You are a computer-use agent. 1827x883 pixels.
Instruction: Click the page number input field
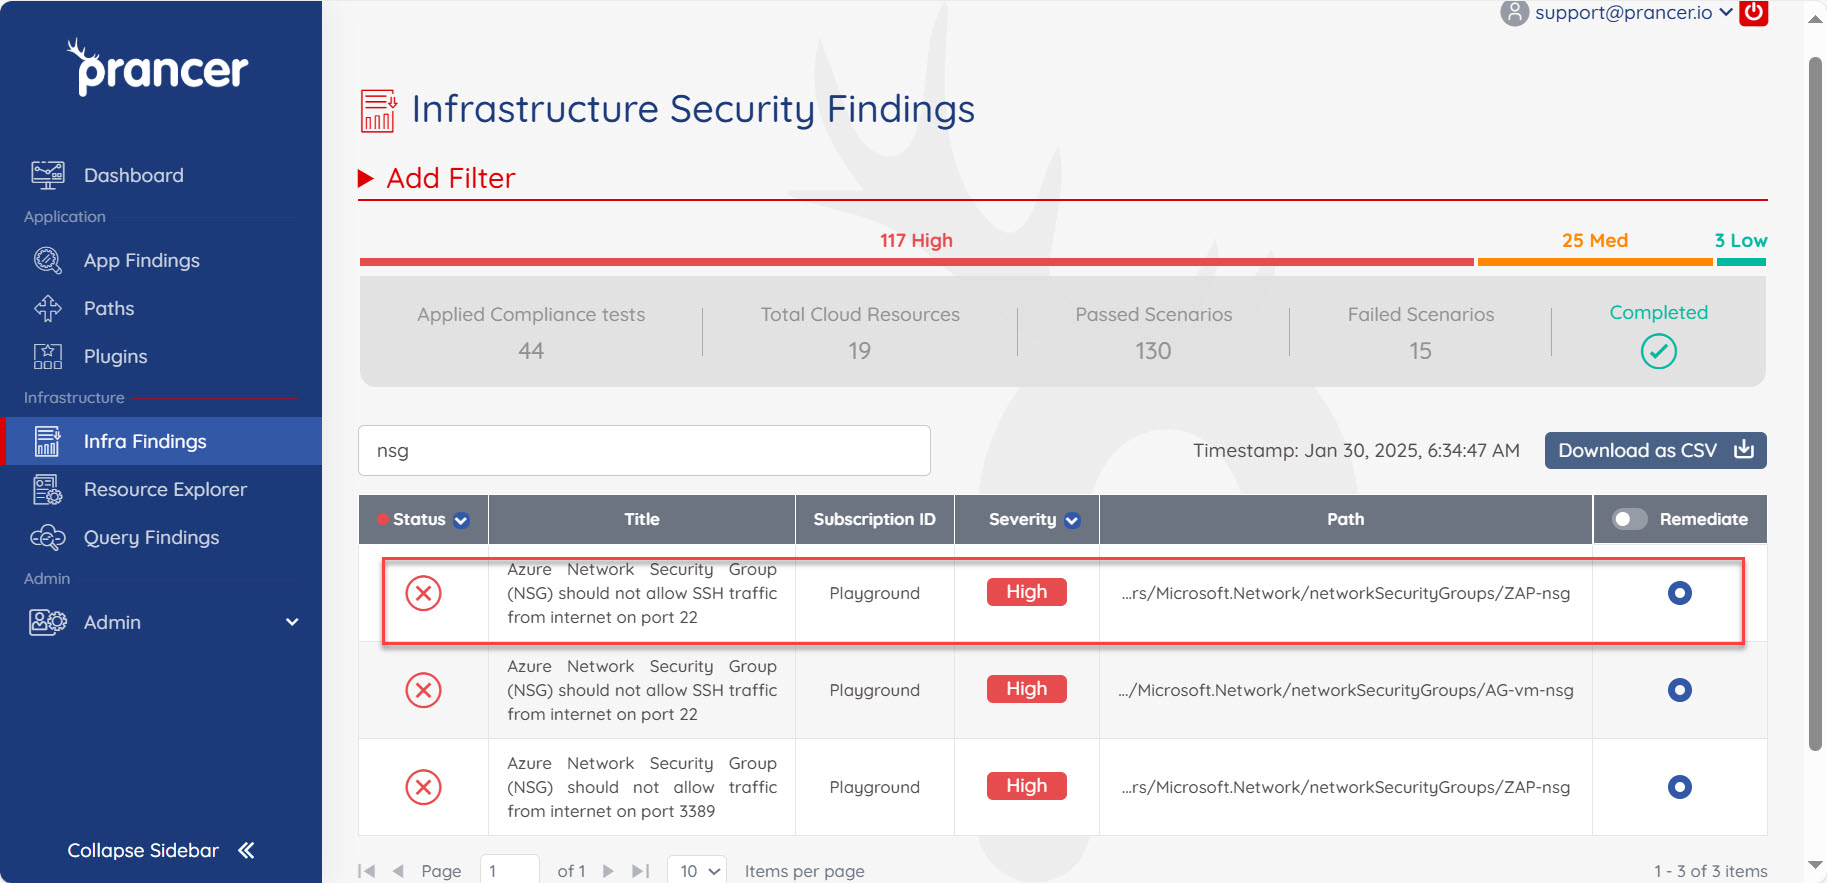point(510,870)
